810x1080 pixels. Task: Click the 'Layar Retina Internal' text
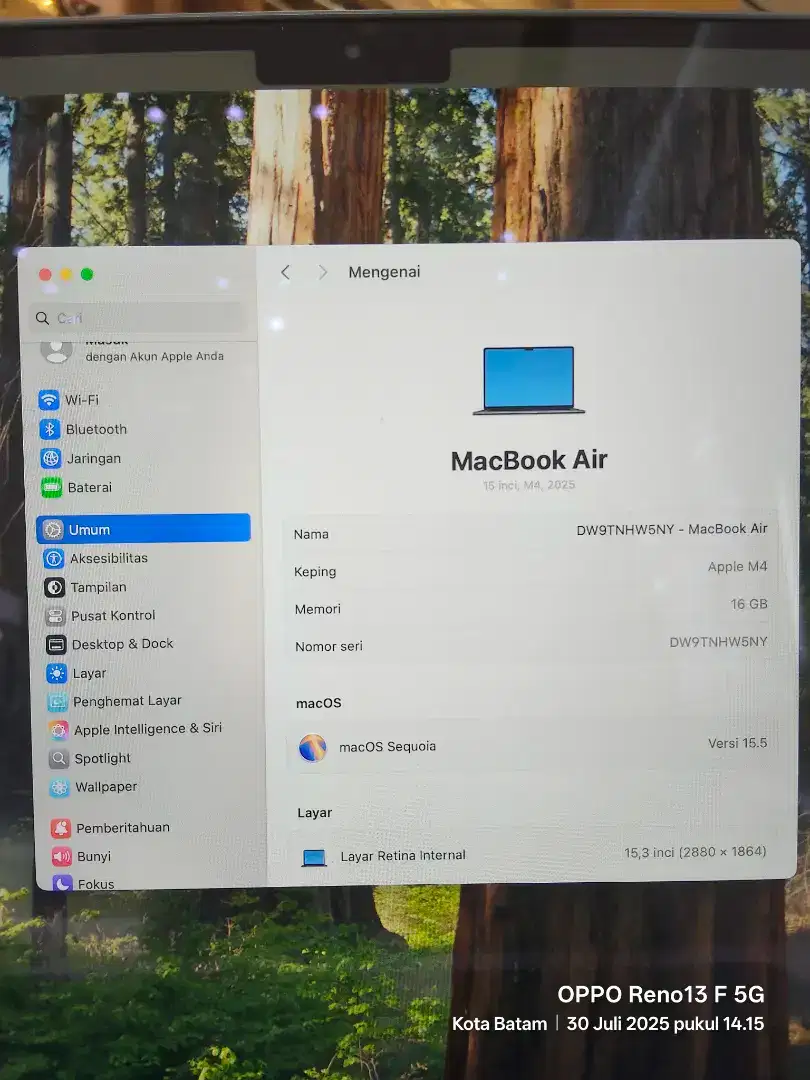[x=403, y=855]
